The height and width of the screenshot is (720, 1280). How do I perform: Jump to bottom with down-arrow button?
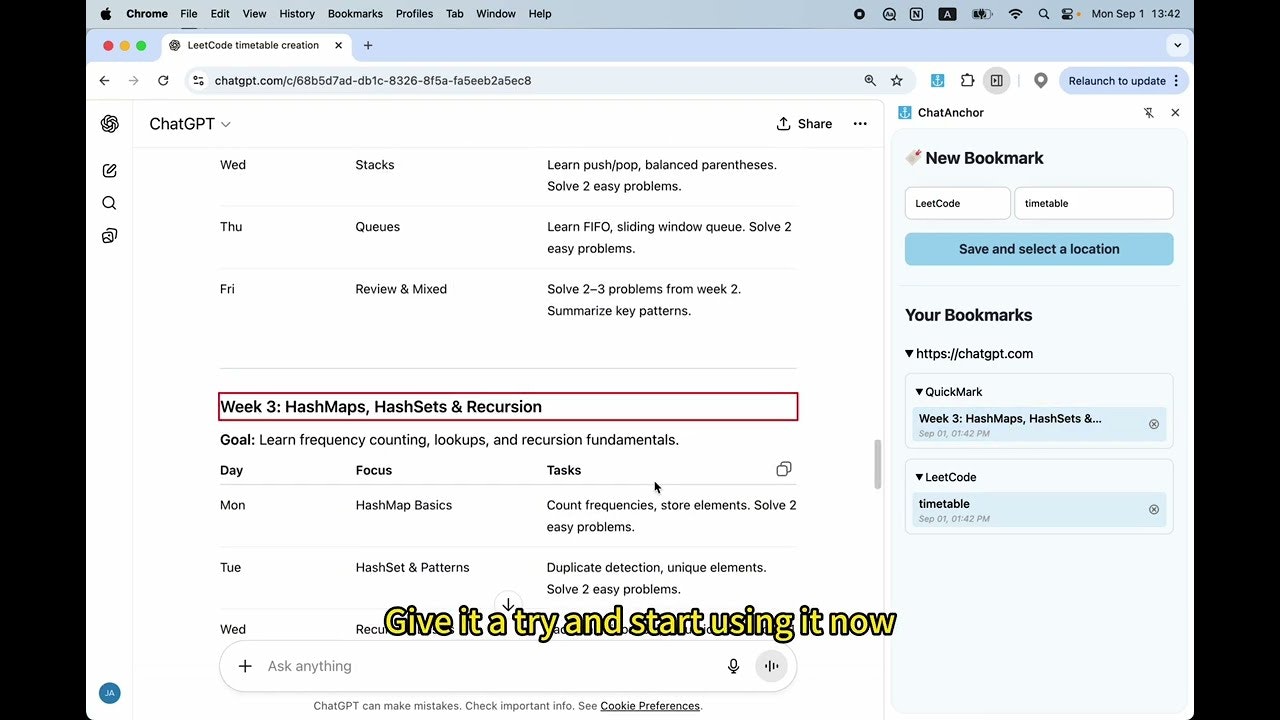pos(508,604)
